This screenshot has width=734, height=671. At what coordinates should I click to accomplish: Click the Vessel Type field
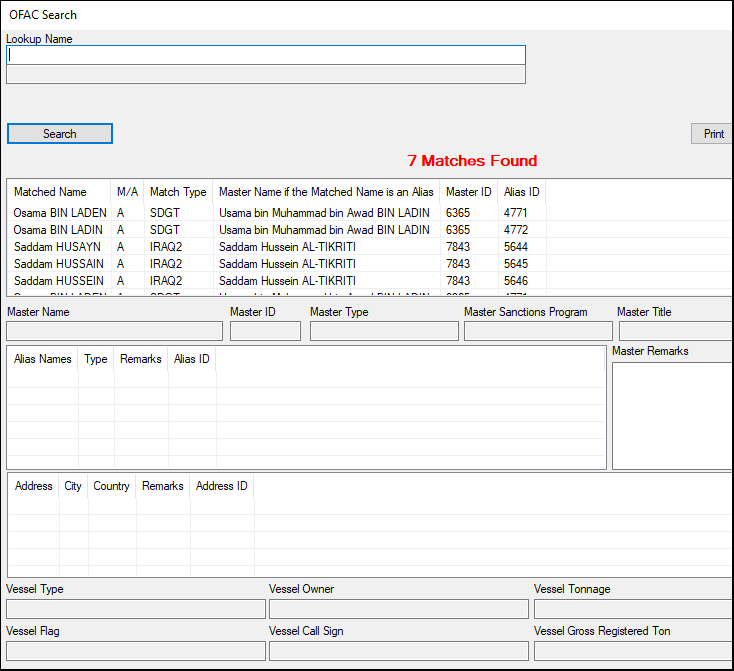[136, 609]
